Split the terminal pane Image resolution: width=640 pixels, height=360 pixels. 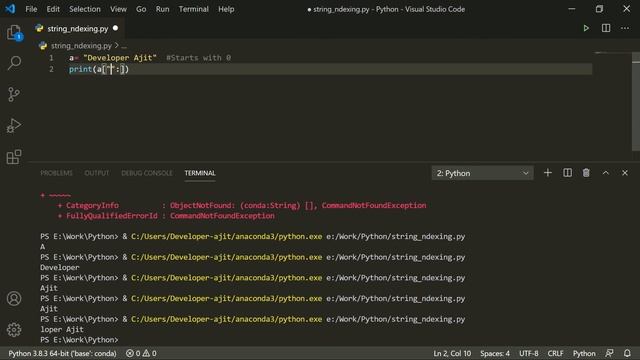click(567, 173)
